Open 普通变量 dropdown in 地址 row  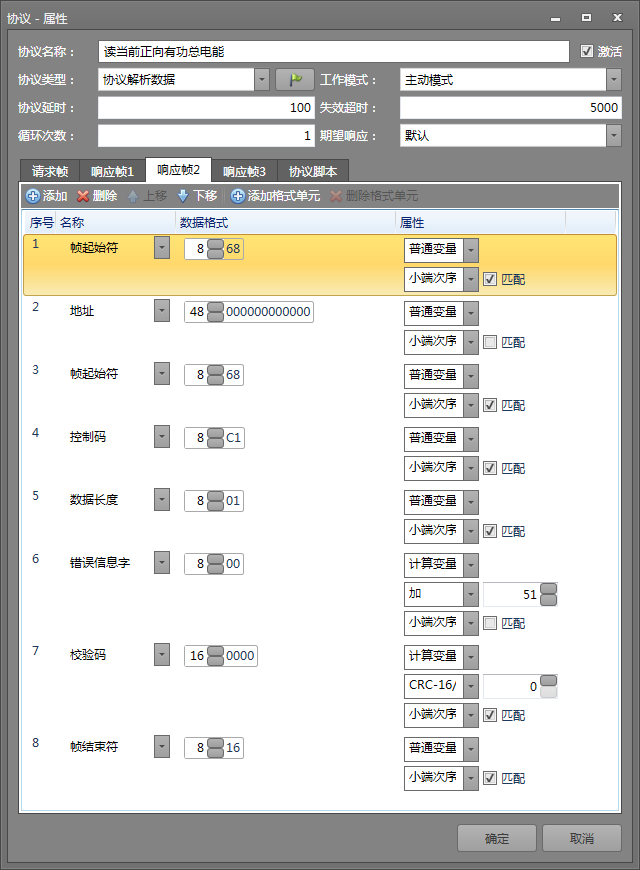point(471,313)
